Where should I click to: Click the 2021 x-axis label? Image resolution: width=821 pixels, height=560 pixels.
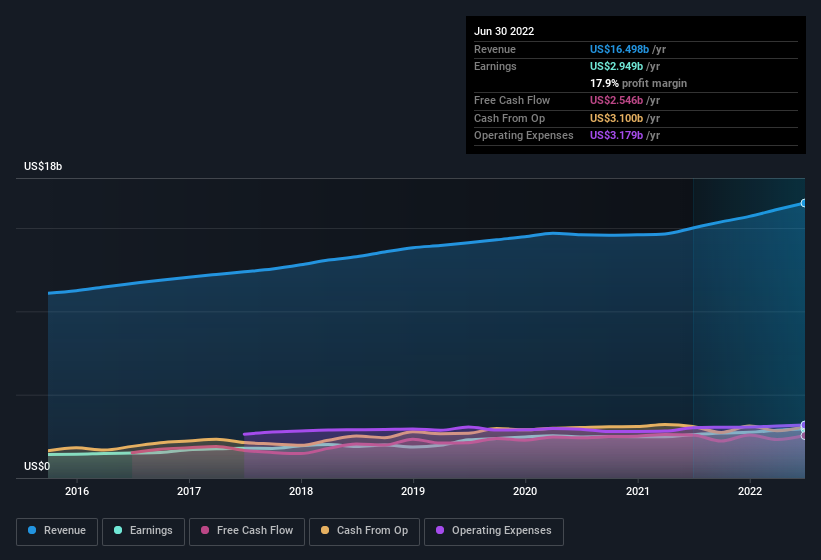[x=638, y=491]
